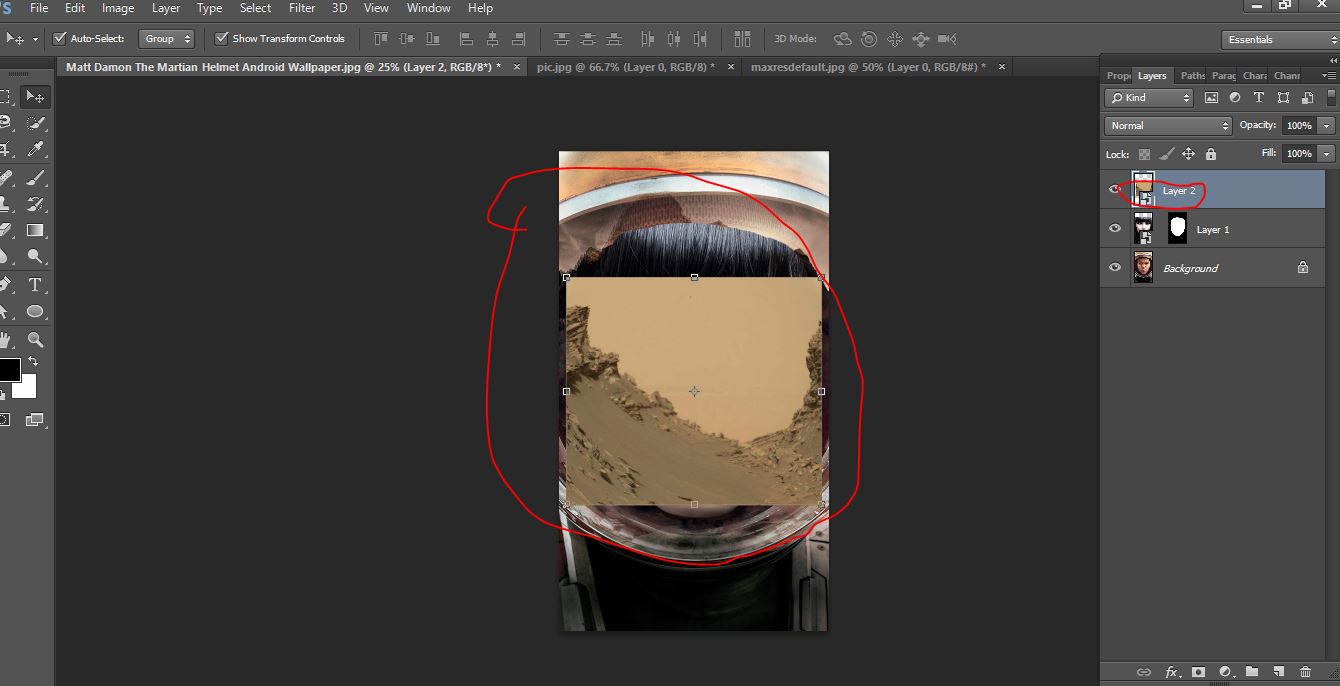This screenshot has height=686, width=1340.
Task: Expand the Opacity slider arrow
Action: 1326,126
